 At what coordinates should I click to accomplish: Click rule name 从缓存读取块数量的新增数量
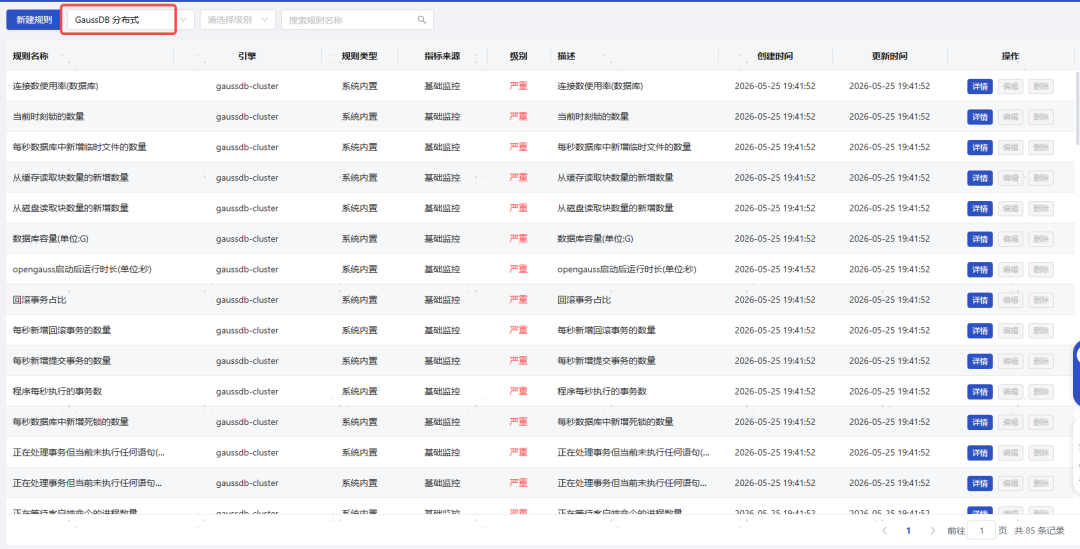point(70,178)
